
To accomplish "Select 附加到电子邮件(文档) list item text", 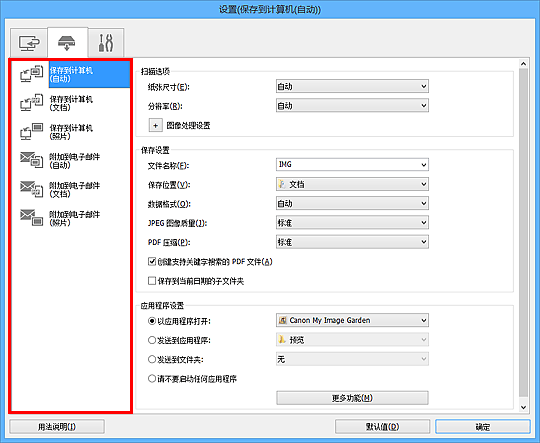I will (75, 189).
